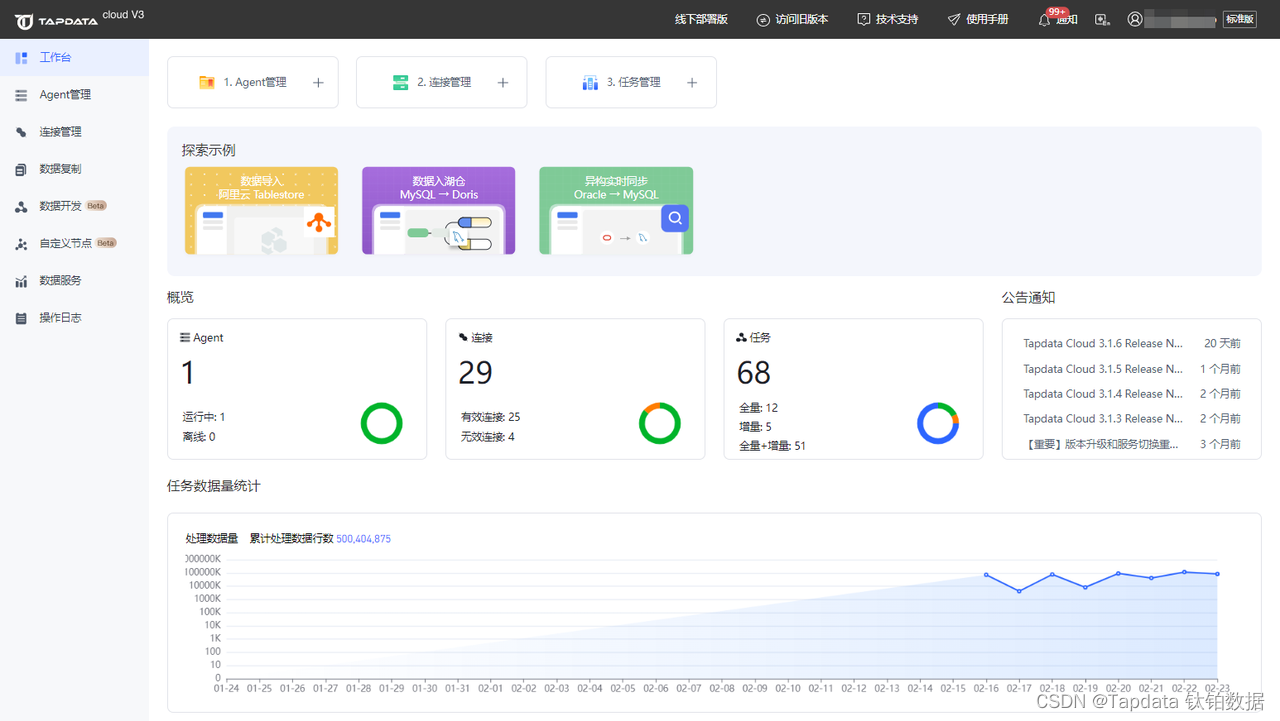Click the 自定义节点 sidebar icon

coord(21,244)
